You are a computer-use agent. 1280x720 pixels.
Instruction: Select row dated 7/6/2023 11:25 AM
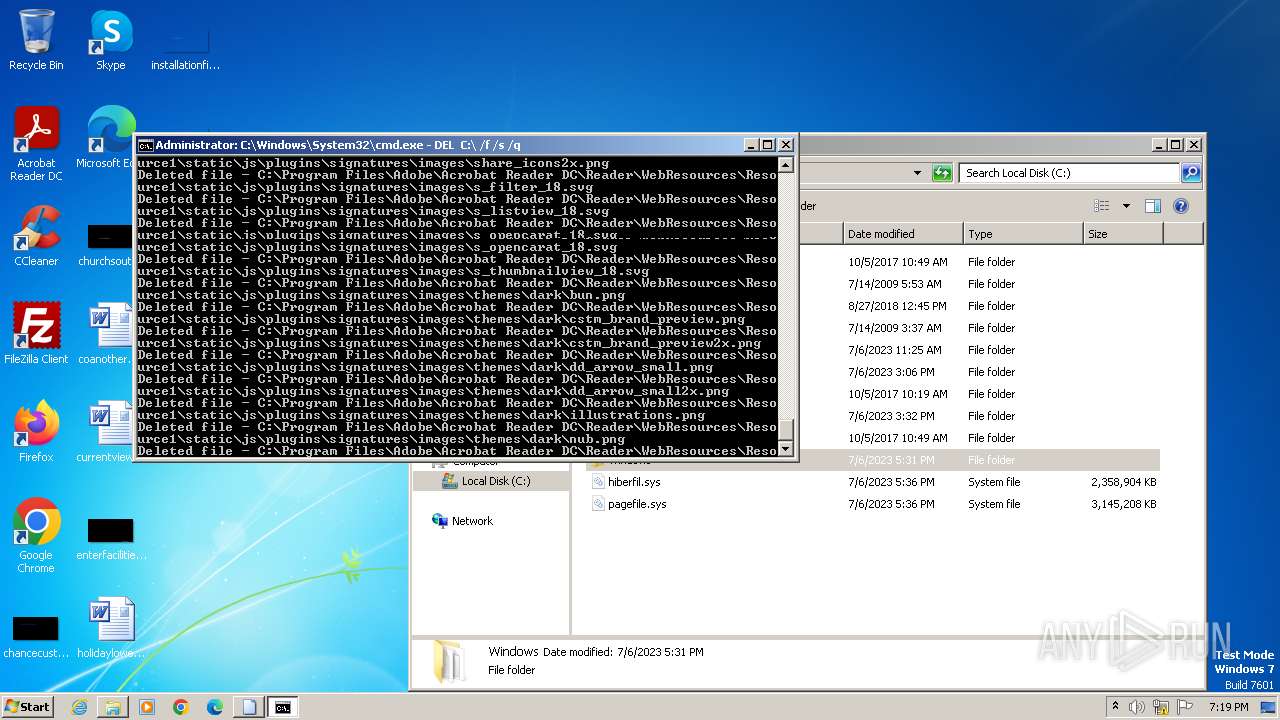pos(978,350)
